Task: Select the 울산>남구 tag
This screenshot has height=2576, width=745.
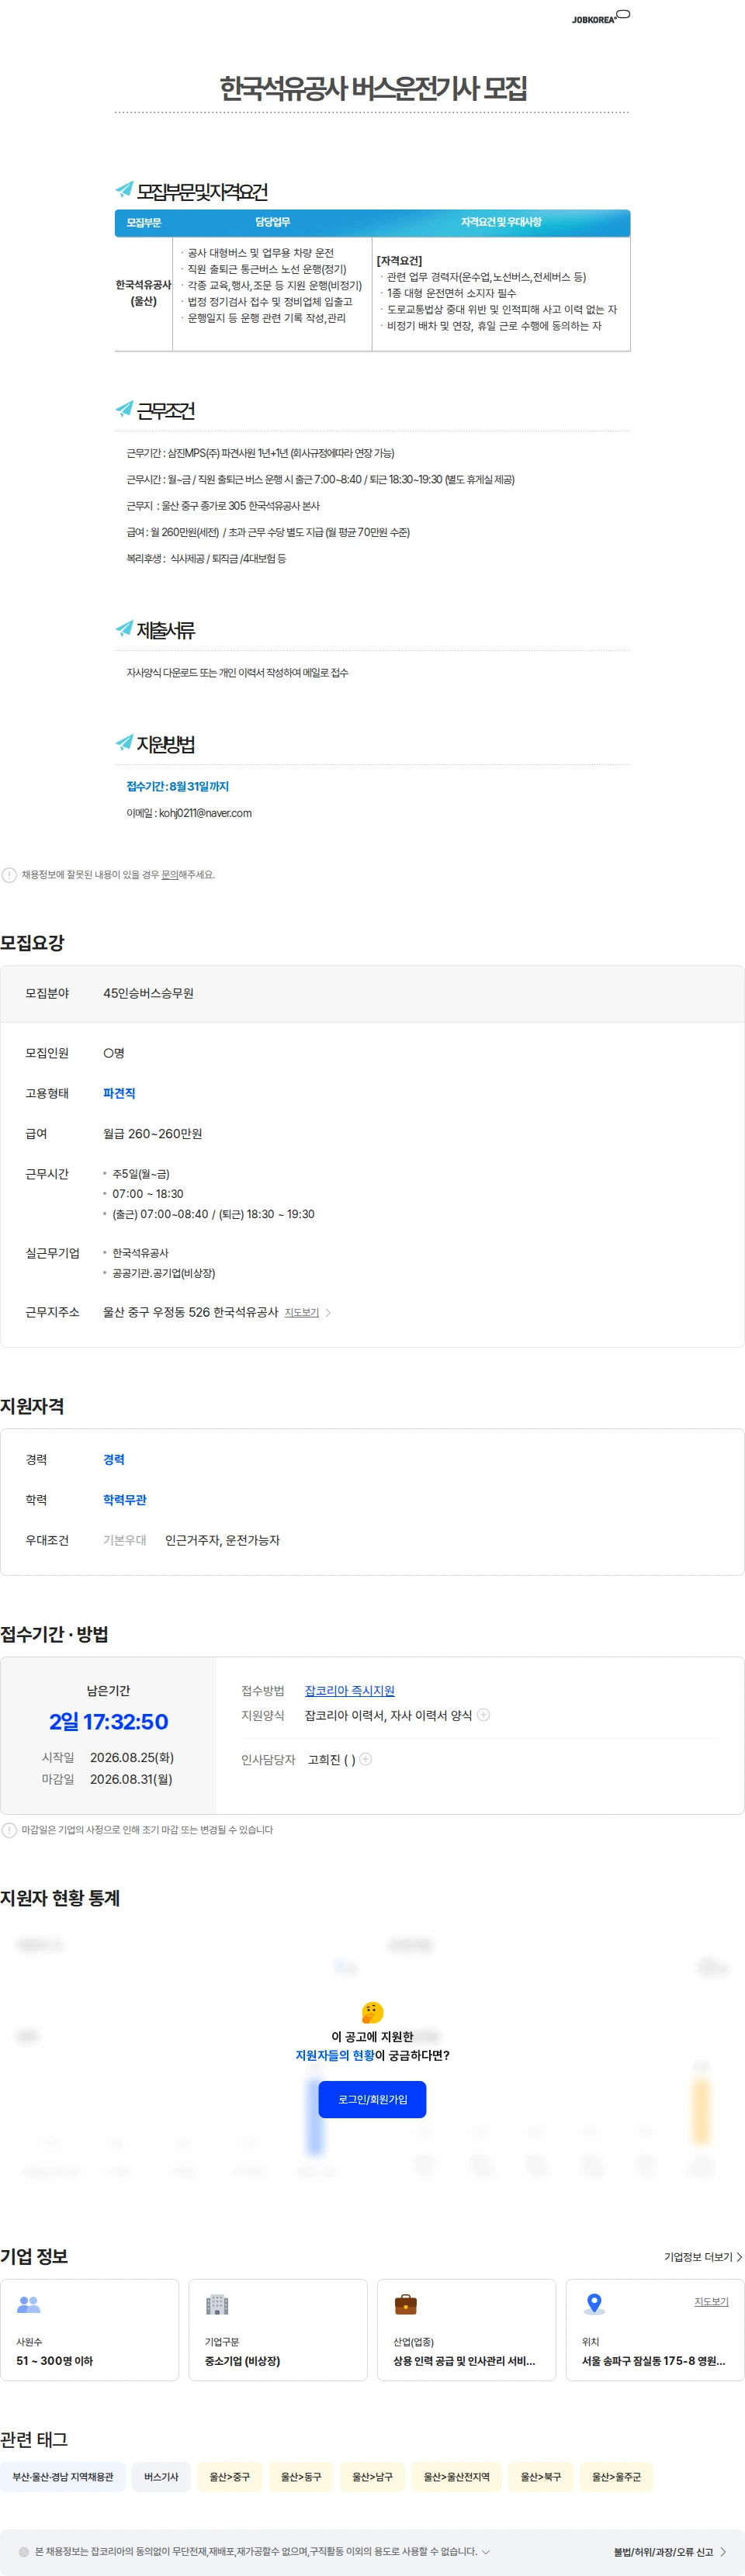Action: (372, 2476)
